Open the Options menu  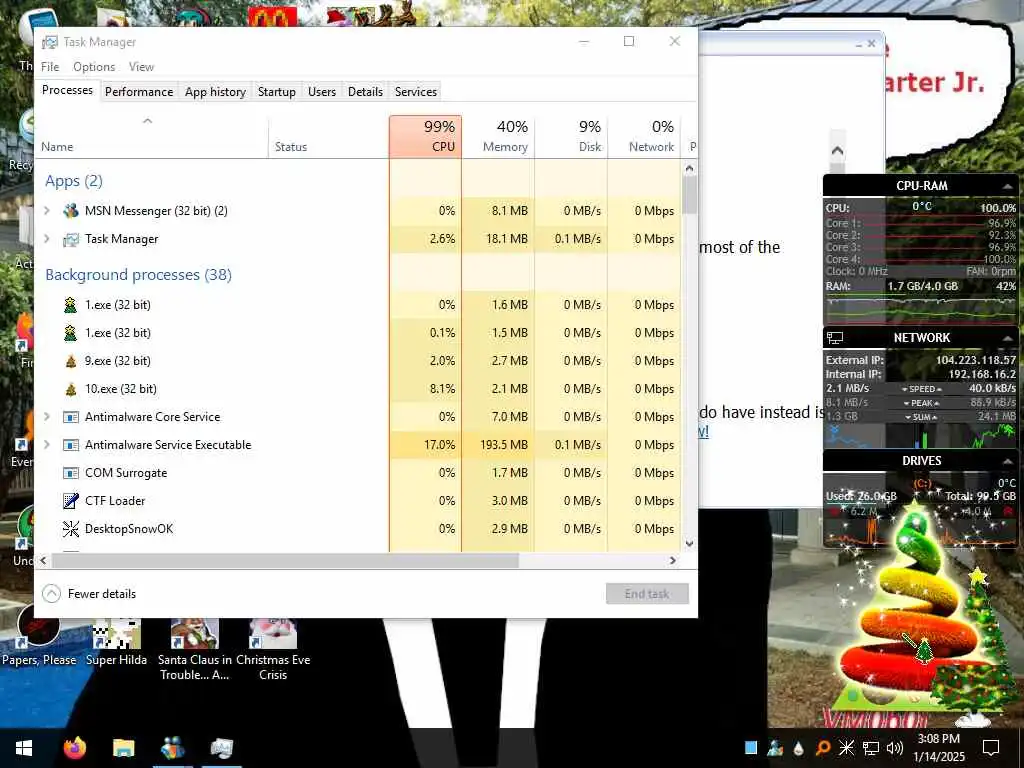pyautogui.click(x=94, y=67)
